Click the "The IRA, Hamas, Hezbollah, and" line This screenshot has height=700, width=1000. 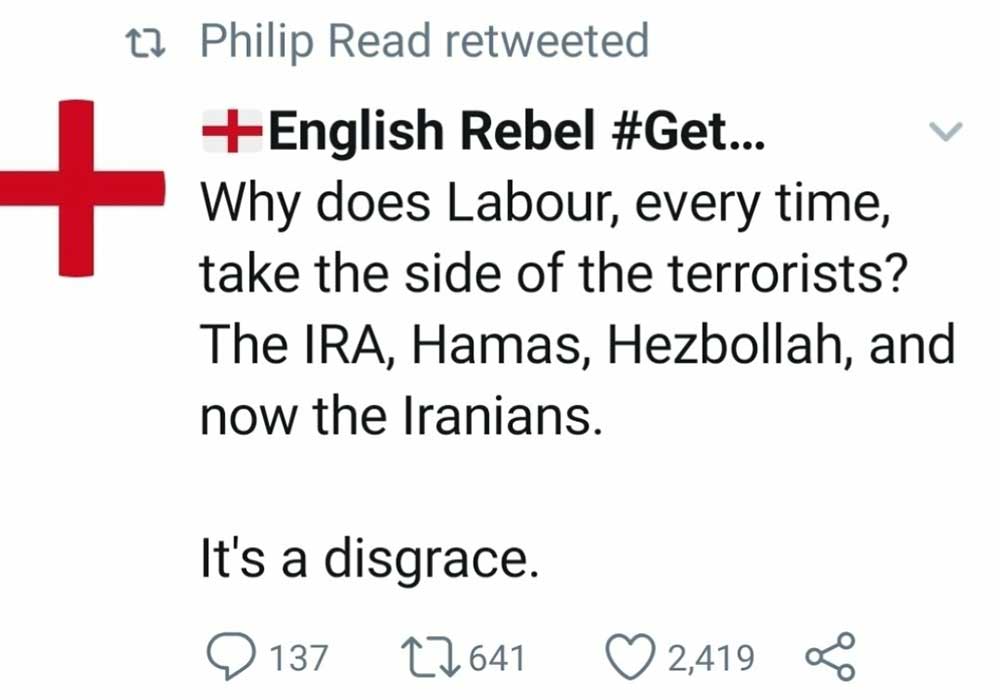click(x=578, y=346)
